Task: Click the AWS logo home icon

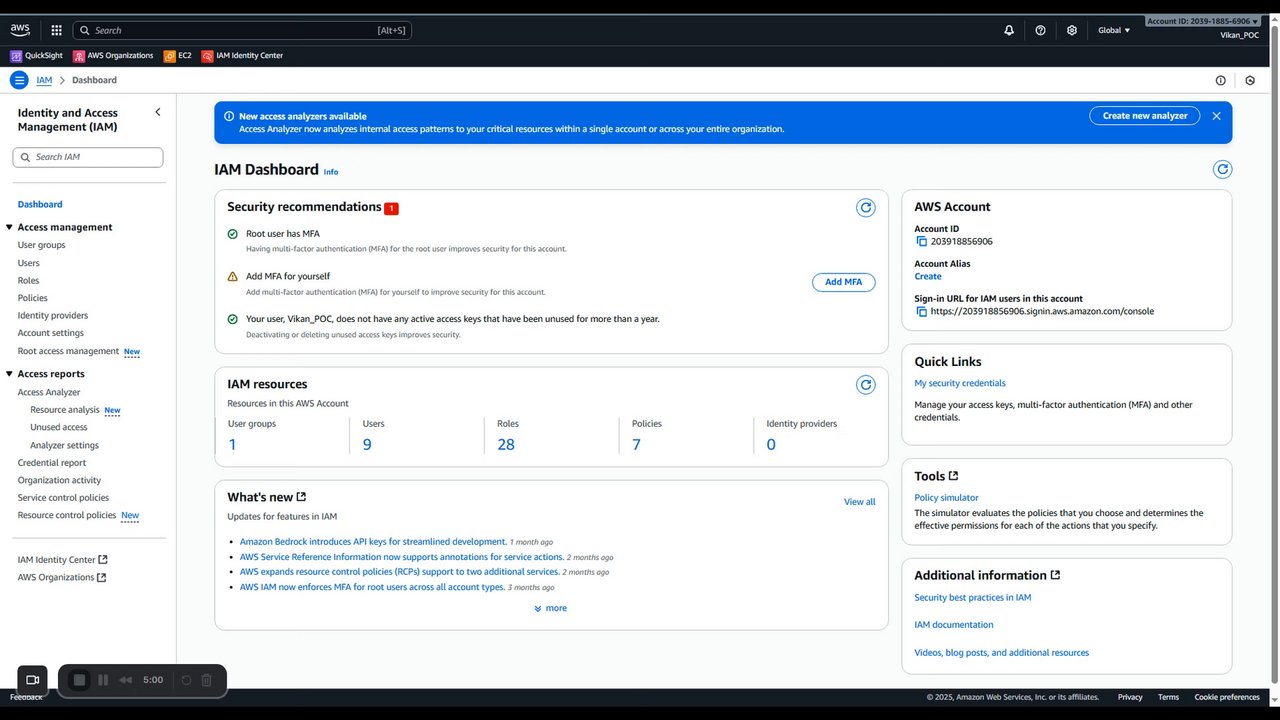Action: (x=20, y=30)
